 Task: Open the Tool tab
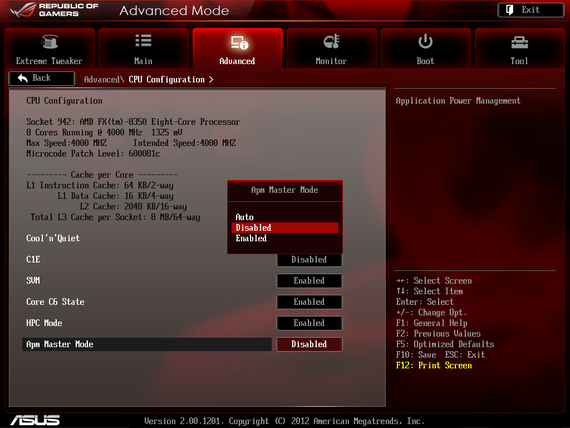pos(519,48)
